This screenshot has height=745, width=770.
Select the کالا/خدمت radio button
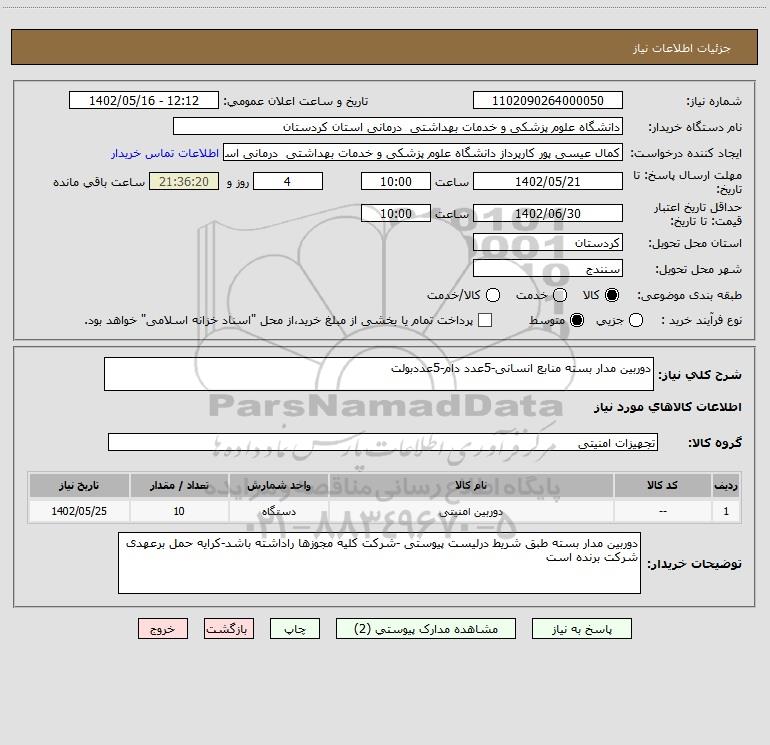point(493,295)
